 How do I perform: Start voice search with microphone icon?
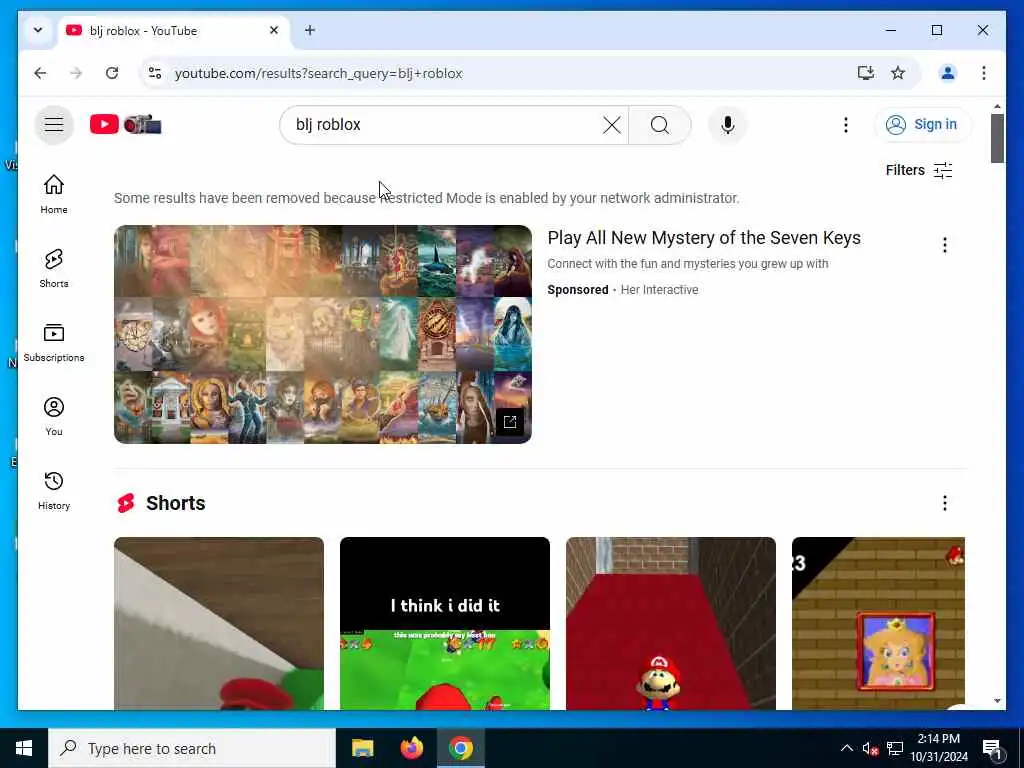click(x=728, y=125)
